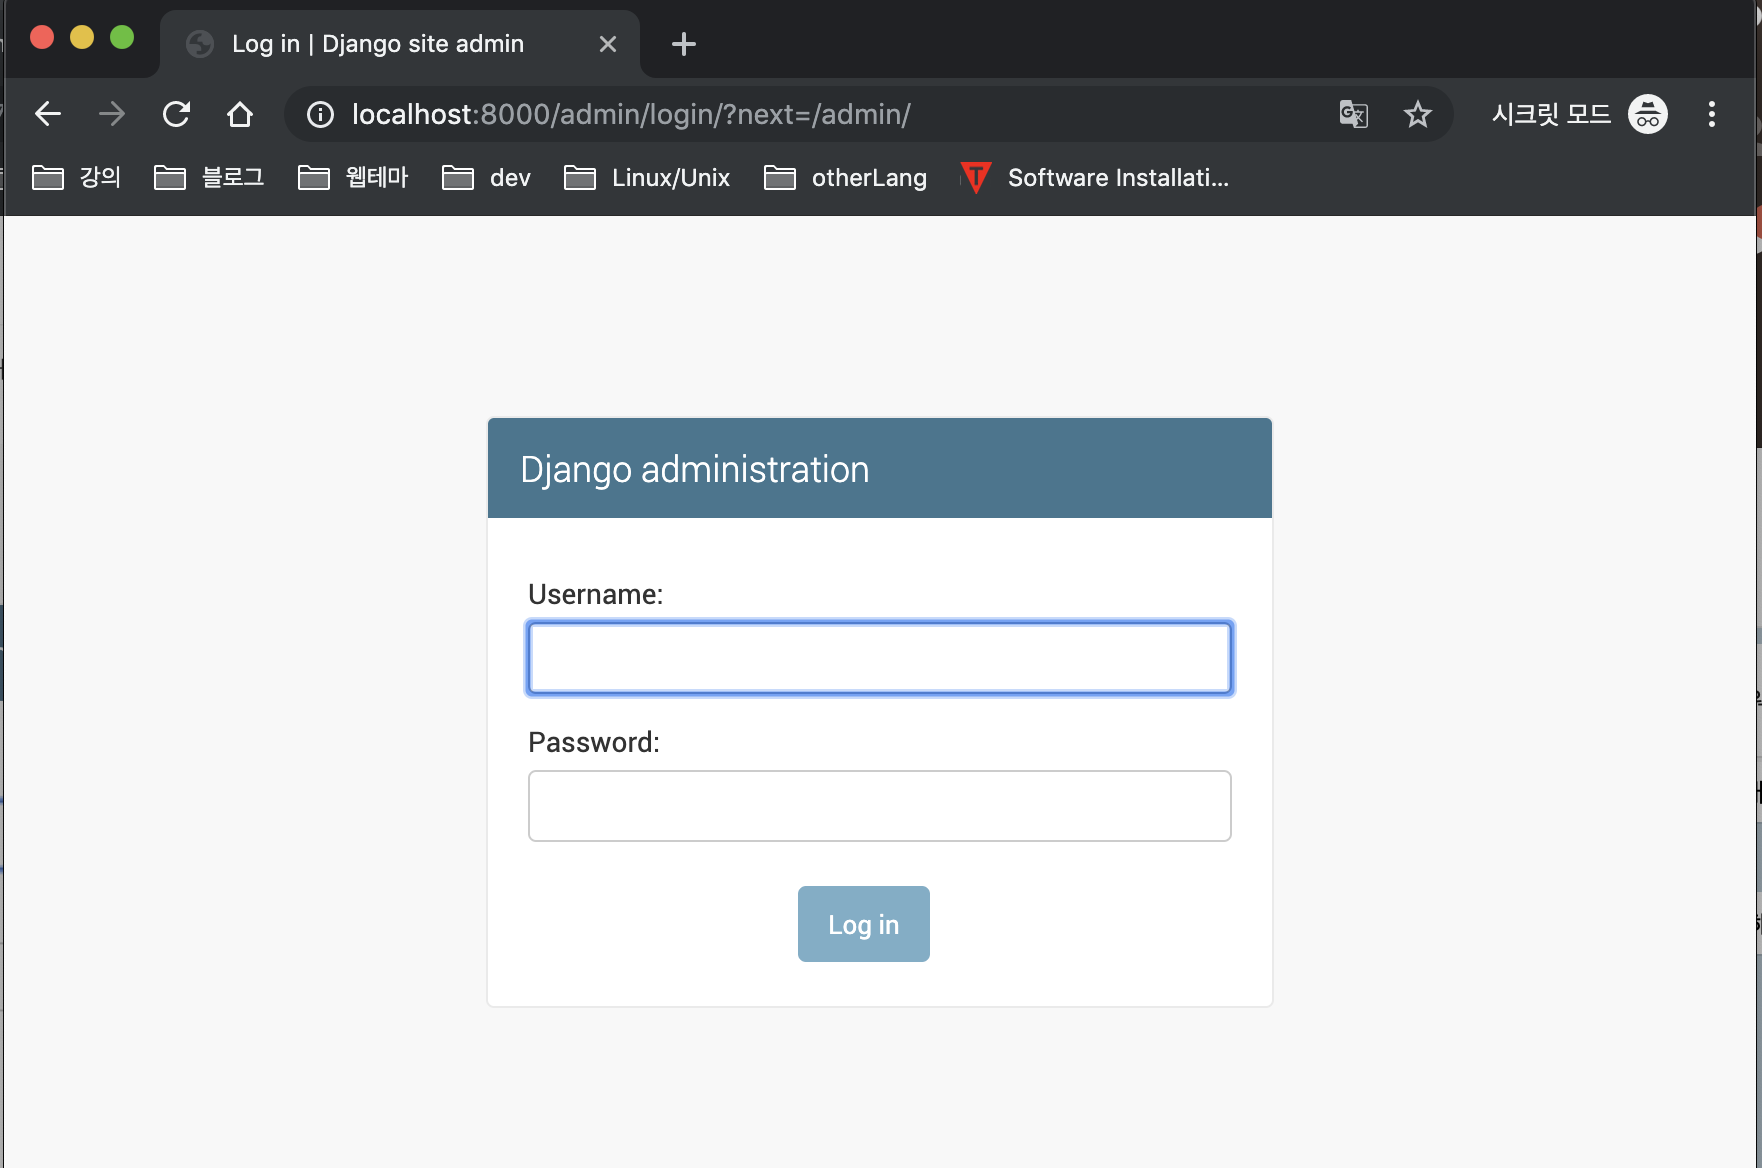Screen dimensions: 1762x1168
Task: Click the Log in button
Action: (x=864, y=924)
